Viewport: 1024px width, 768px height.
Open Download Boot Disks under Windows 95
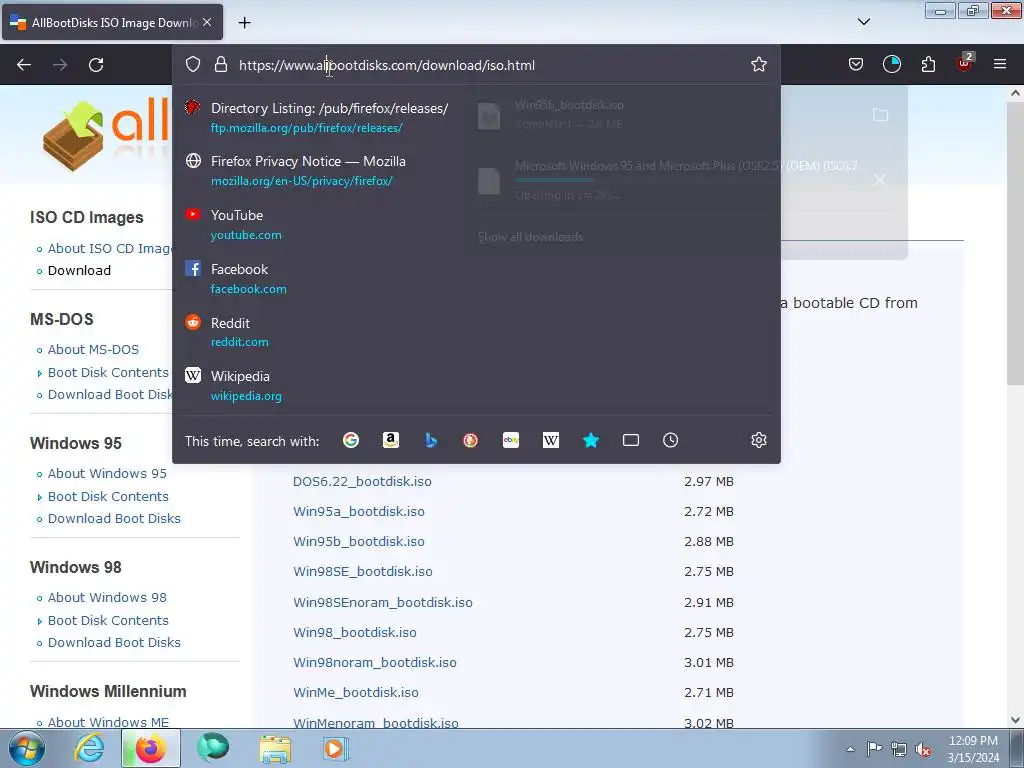click(x=114, y=519)
